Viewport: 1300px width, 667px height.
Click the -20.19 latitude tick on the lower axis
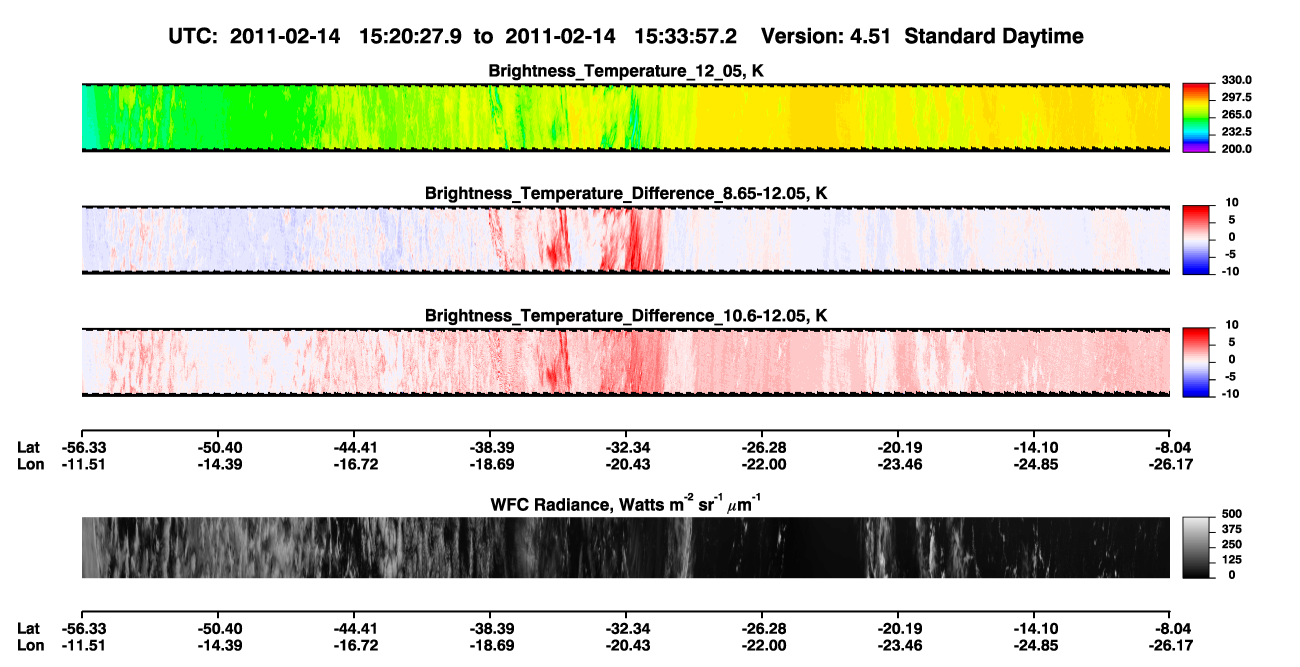click(x=898, y=629)
